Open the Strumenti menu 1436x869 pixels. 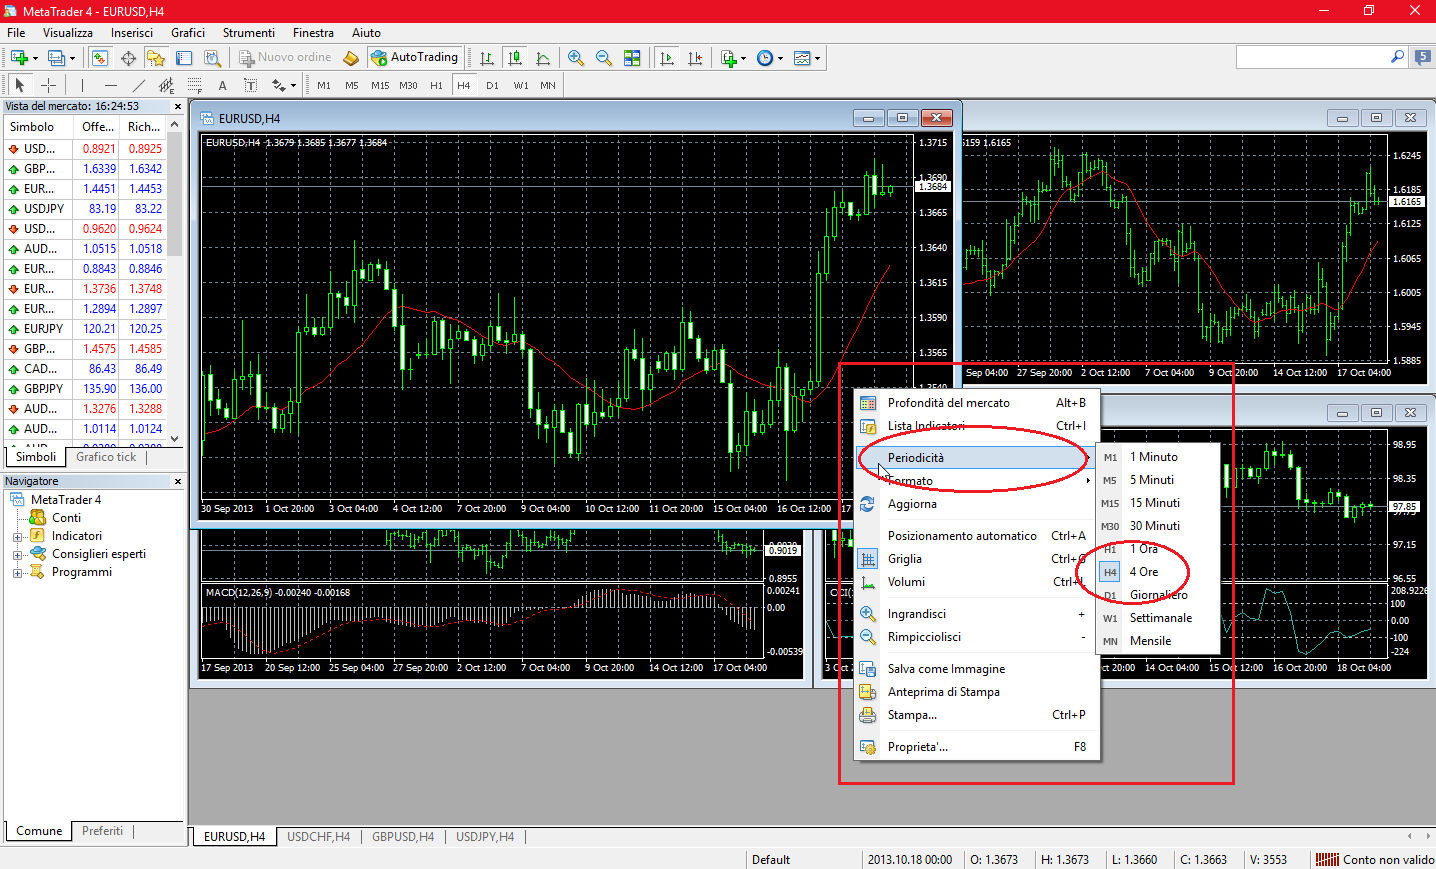249,33
